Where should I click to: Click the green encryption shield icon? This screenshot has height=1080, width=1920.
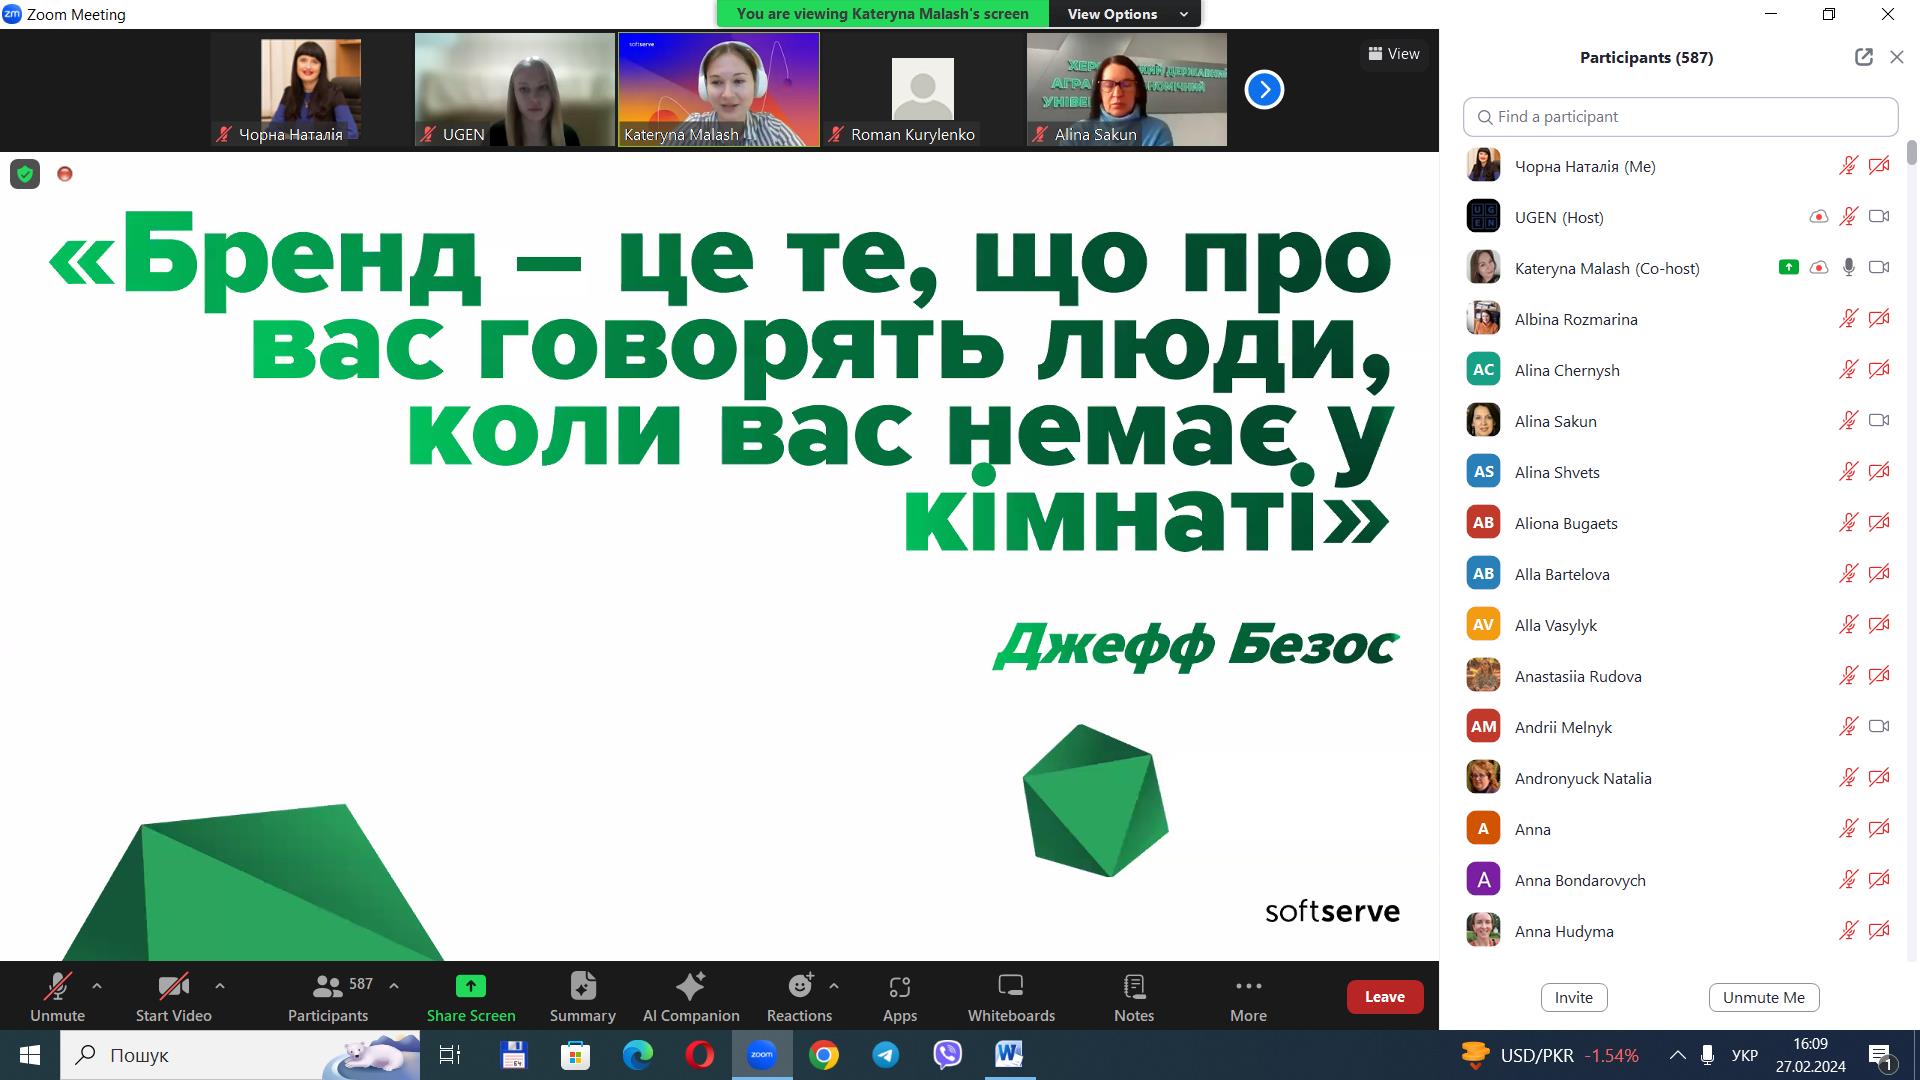coord(25,175)
